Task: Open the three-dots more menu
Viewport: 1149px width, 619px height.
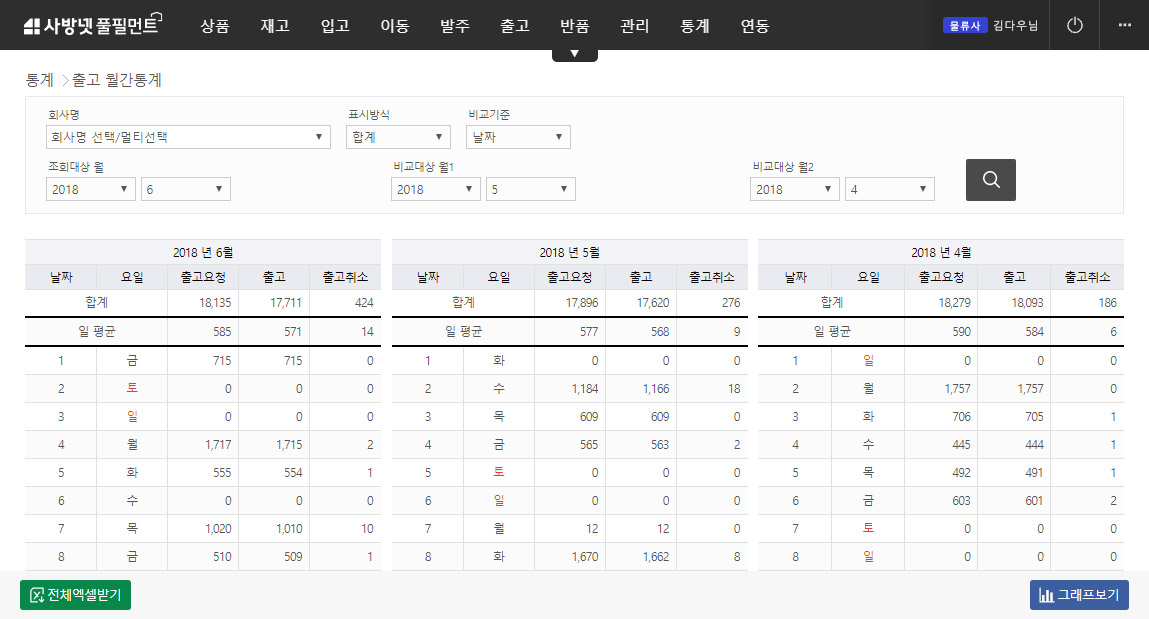Action: point(1124,26)
